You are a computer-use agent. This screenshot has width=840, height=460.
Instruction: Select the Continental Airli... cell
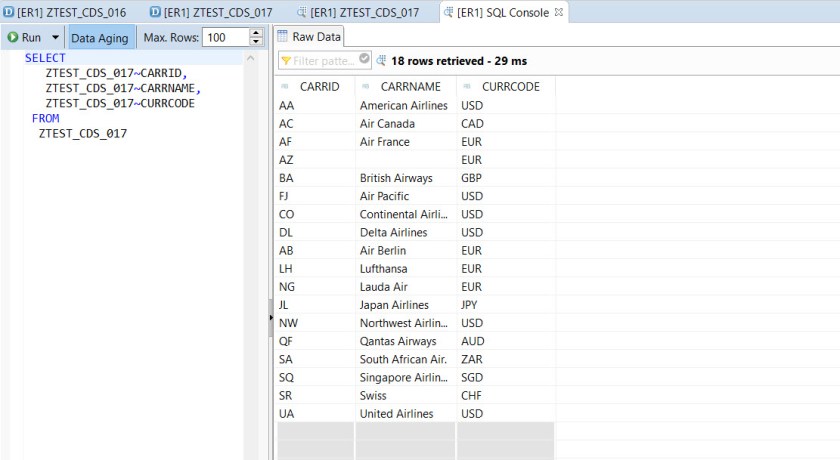click(406, 214)
